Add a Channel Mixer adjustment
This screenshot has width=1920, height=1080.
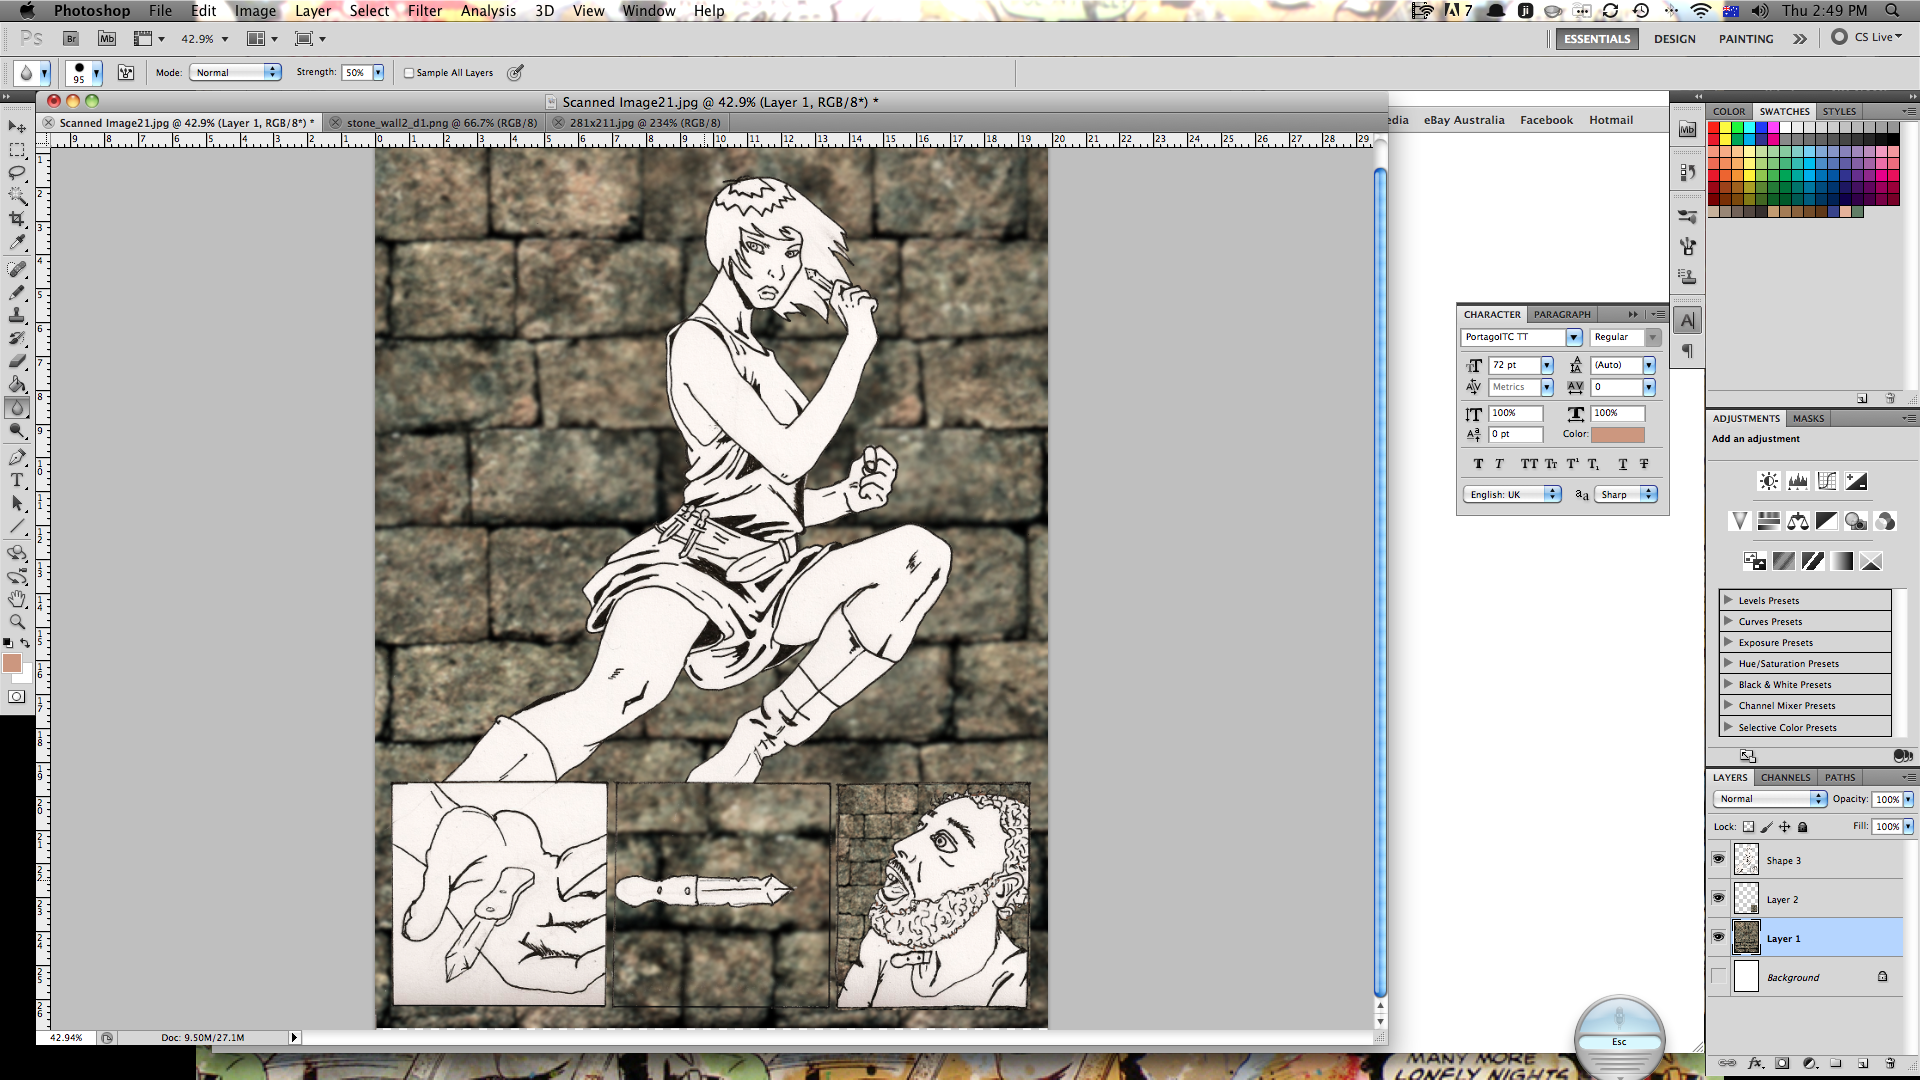(1885, 521)
